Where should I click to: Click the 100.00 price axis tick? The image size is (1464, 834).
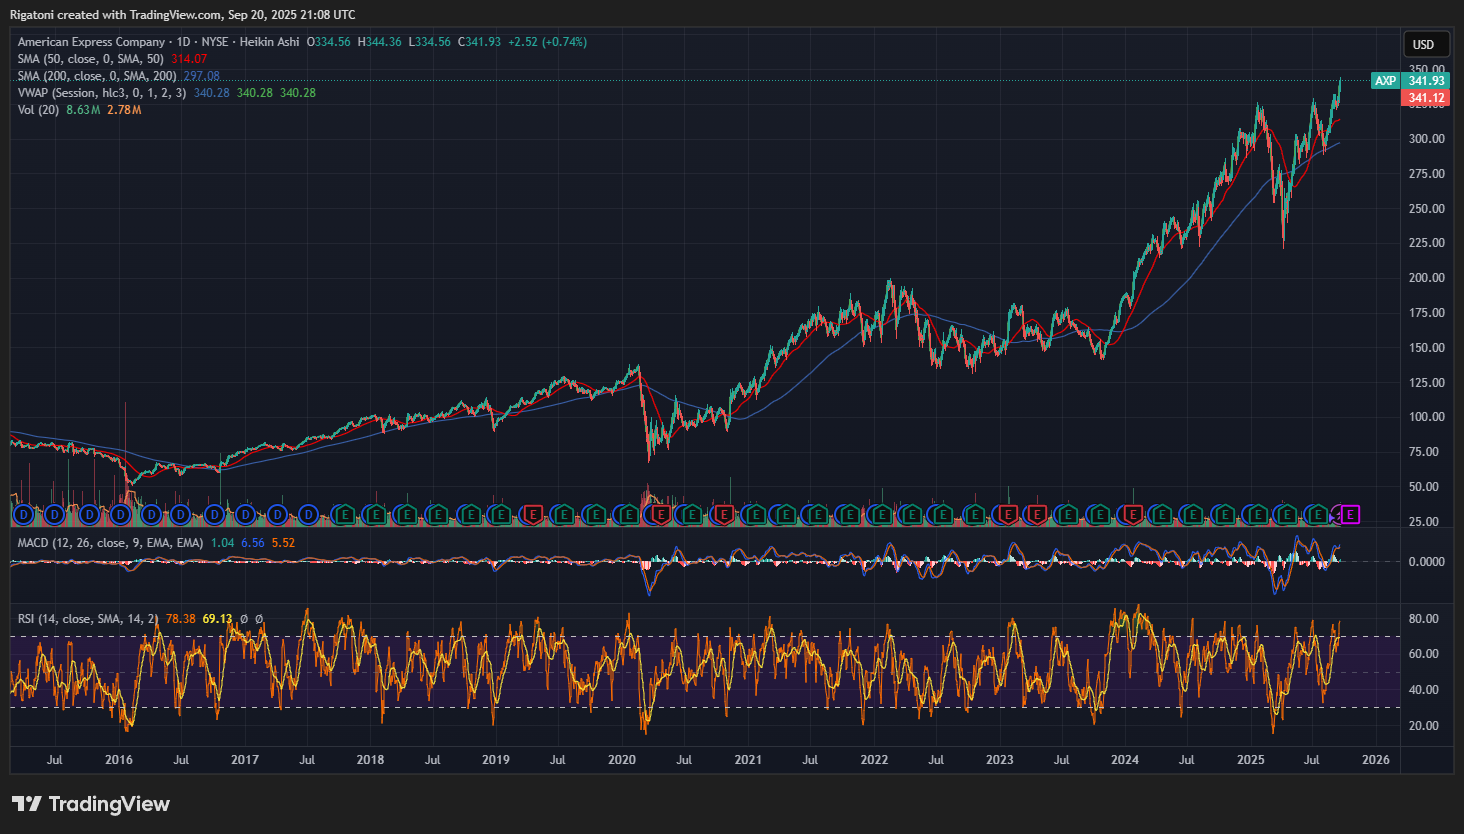pos(1426,417)
